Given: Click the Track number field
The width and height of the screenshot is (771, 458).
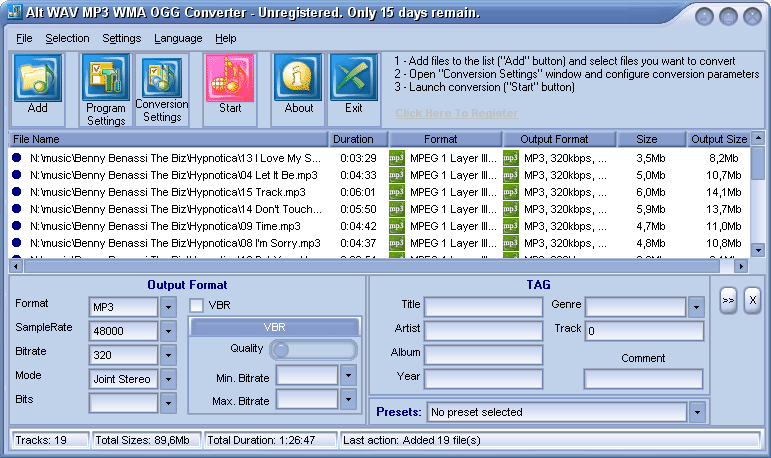Looking at the screenshot, I should tap(644, 331).
